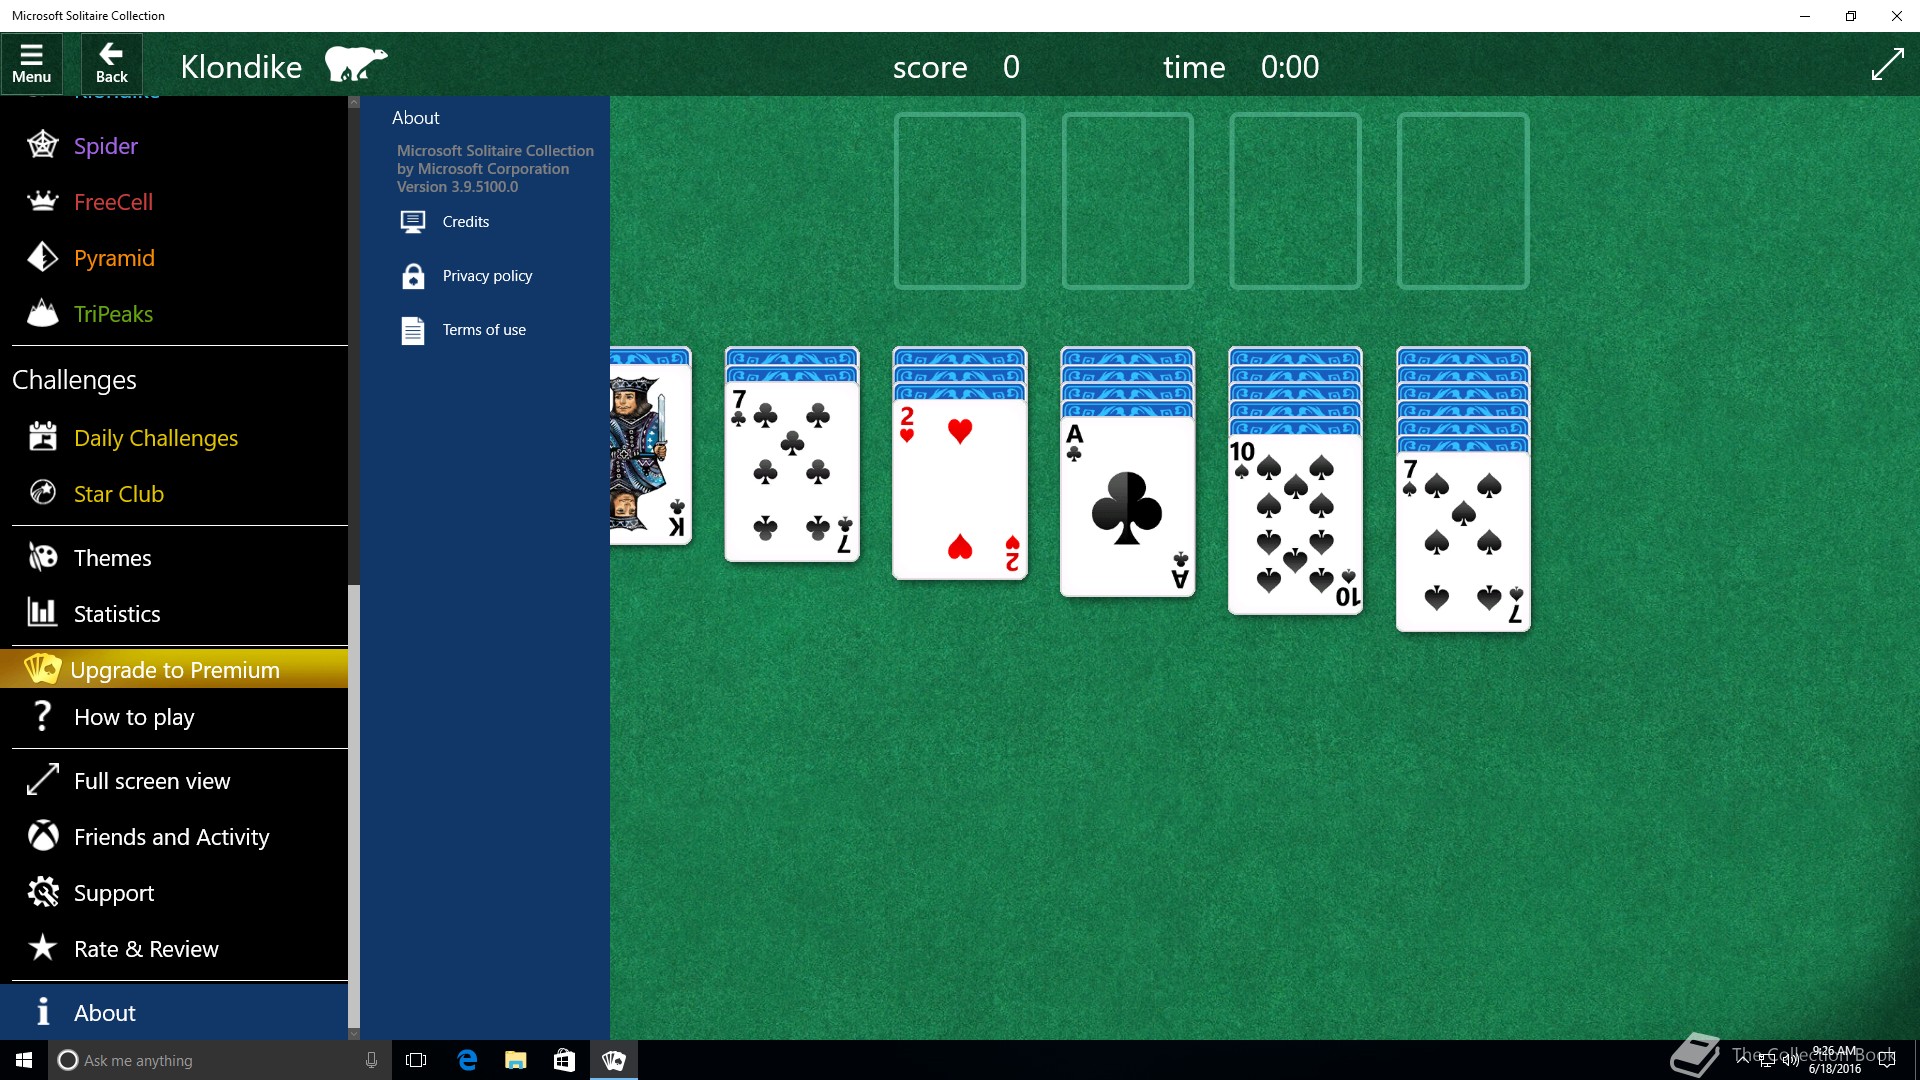The image size is (1920, 1080).
Task: Select the Pyramid icon
Action: point(42,257)
